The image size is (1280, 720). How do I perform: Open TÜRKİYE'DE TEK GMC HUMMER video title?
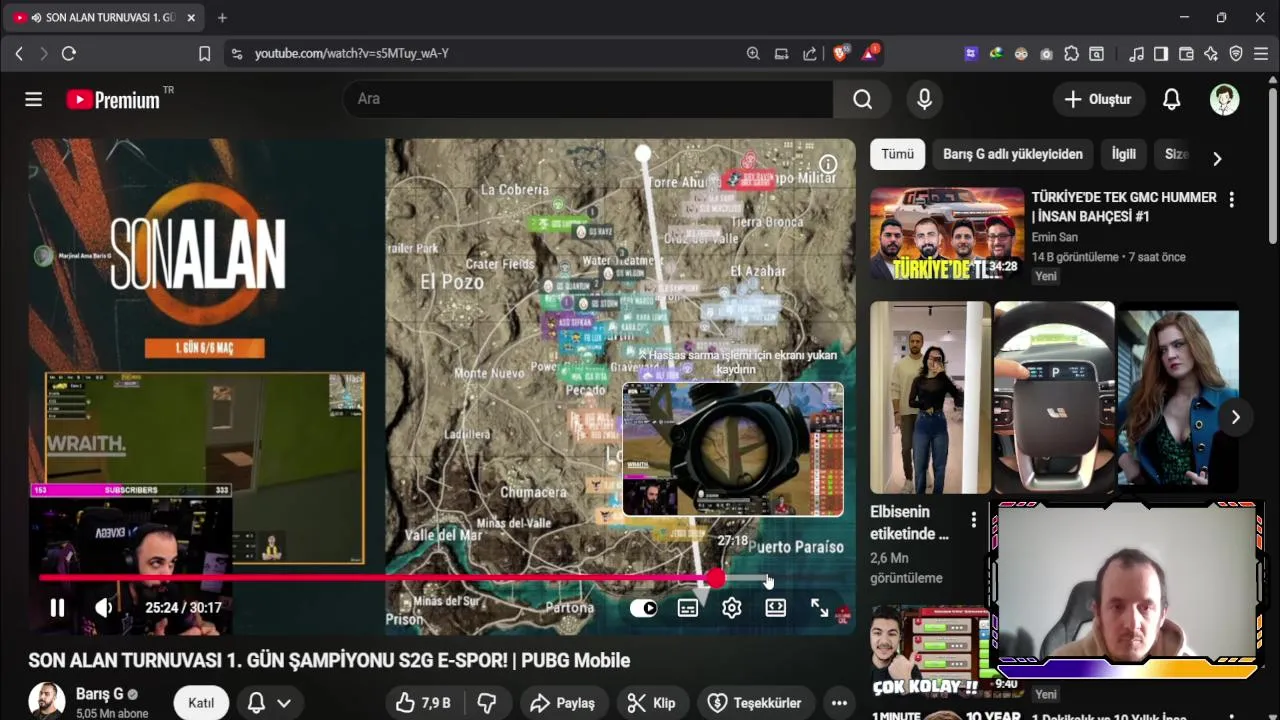click(x=1124, y=207)
